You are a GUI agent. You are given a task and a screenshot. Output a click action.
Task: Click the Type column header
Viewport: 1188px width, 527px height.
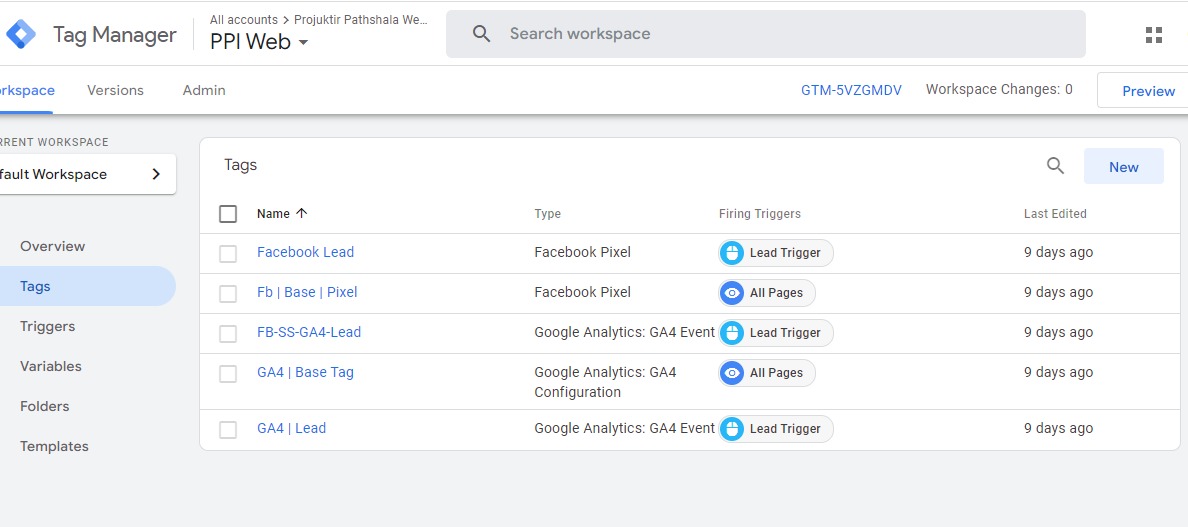[548, 214]
